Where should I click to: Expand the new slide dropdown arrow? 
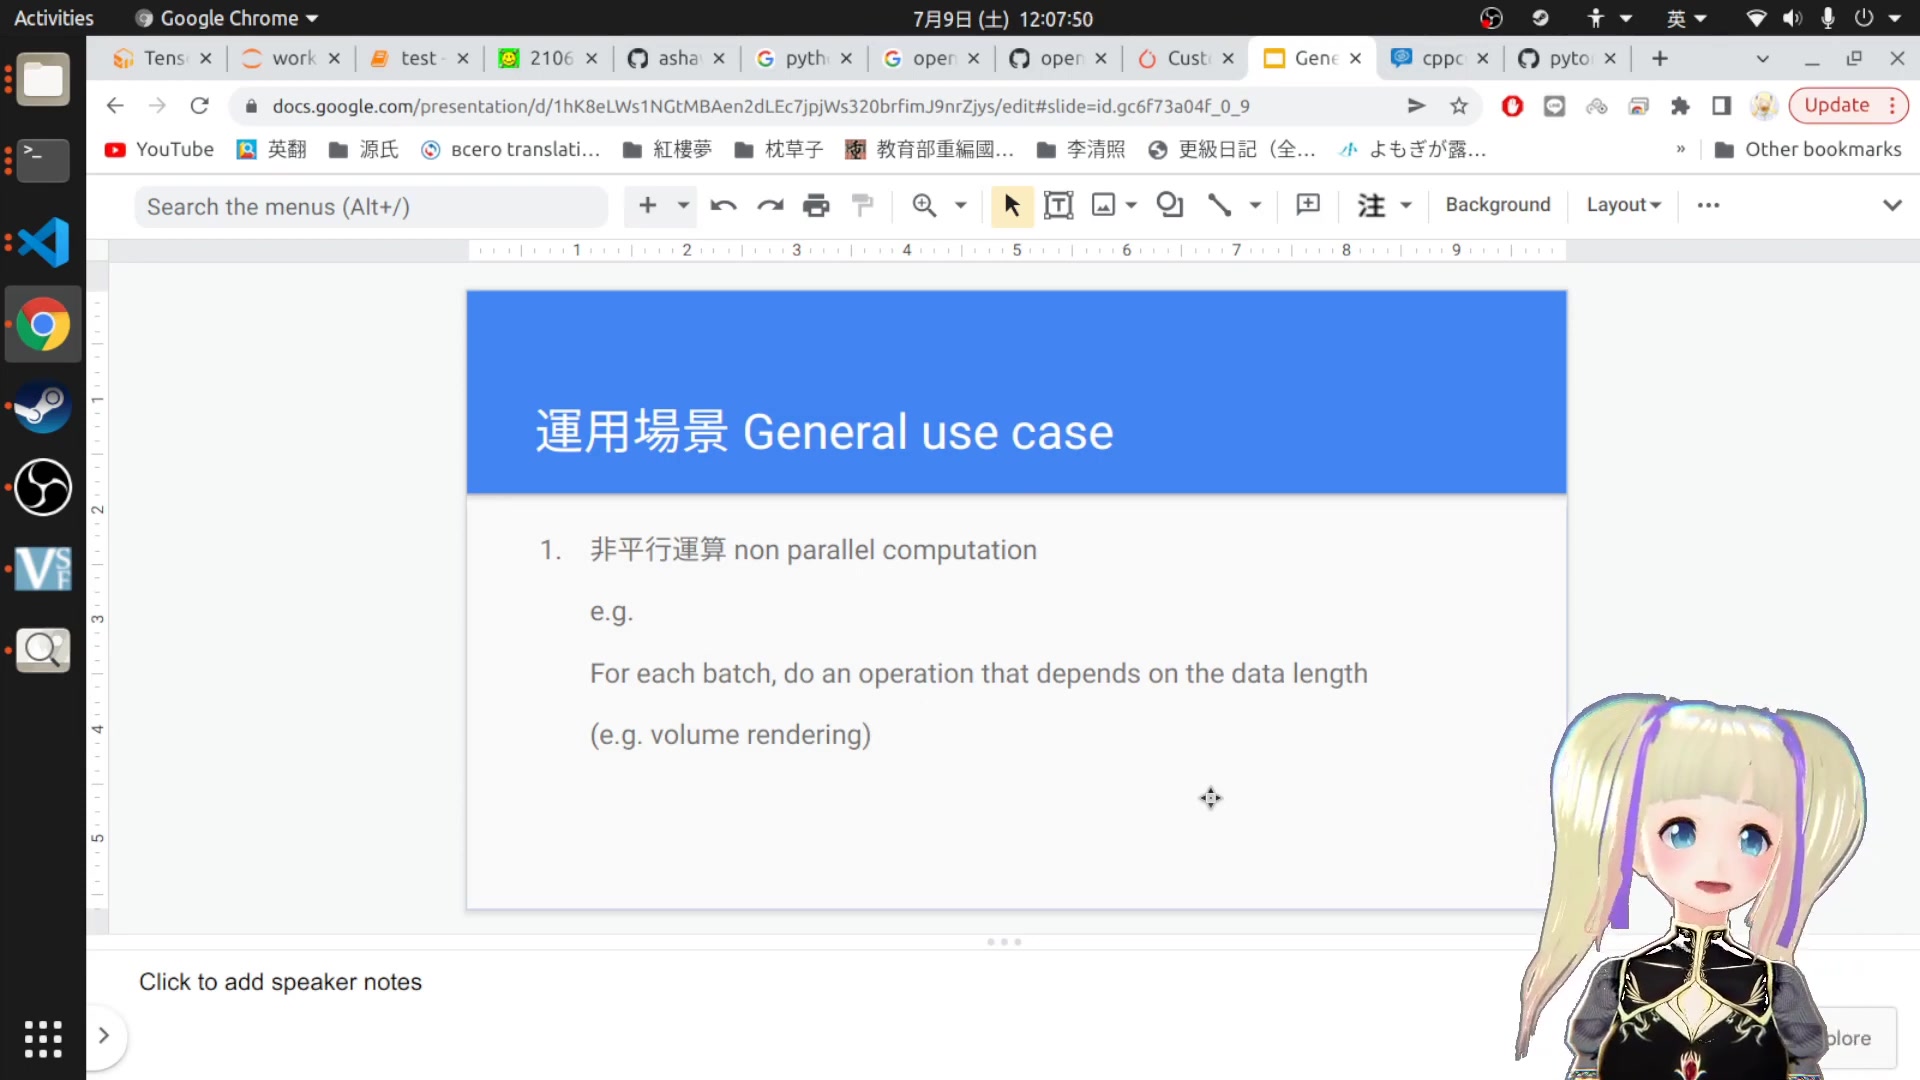point(684,206)
